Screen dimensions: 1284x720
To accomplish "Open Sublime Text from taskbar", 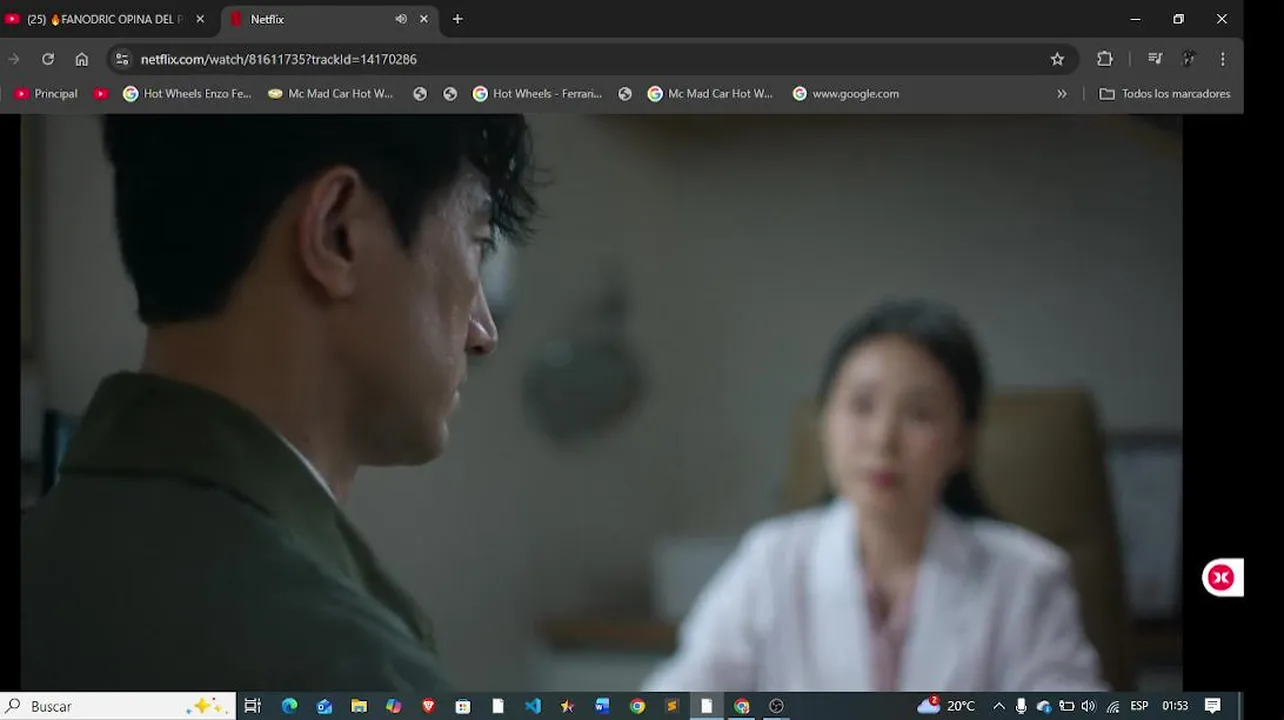I will click(672, 706).
